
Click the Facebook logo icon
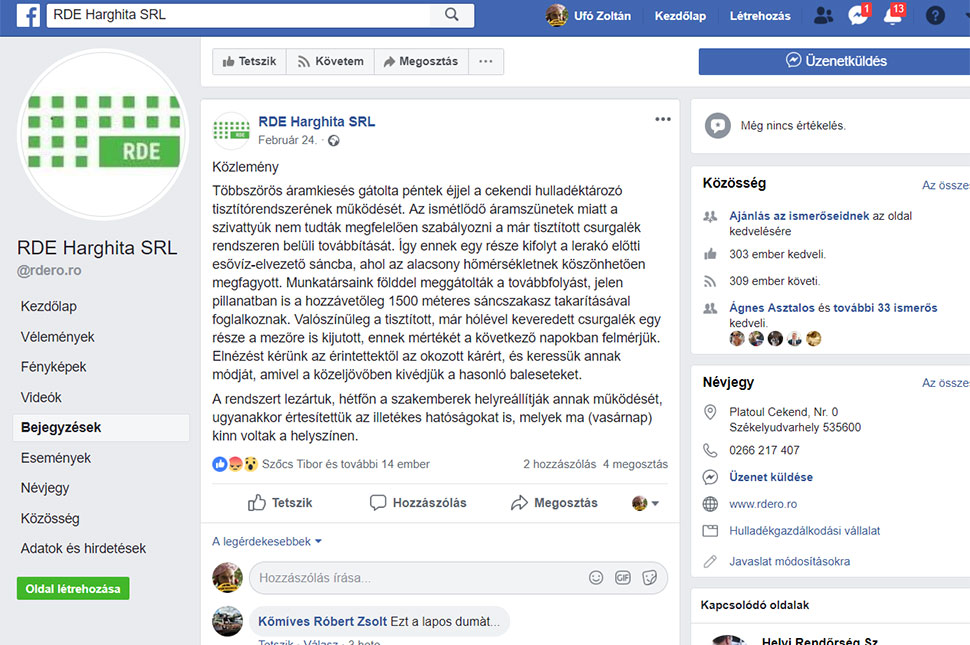click(27, 15)
